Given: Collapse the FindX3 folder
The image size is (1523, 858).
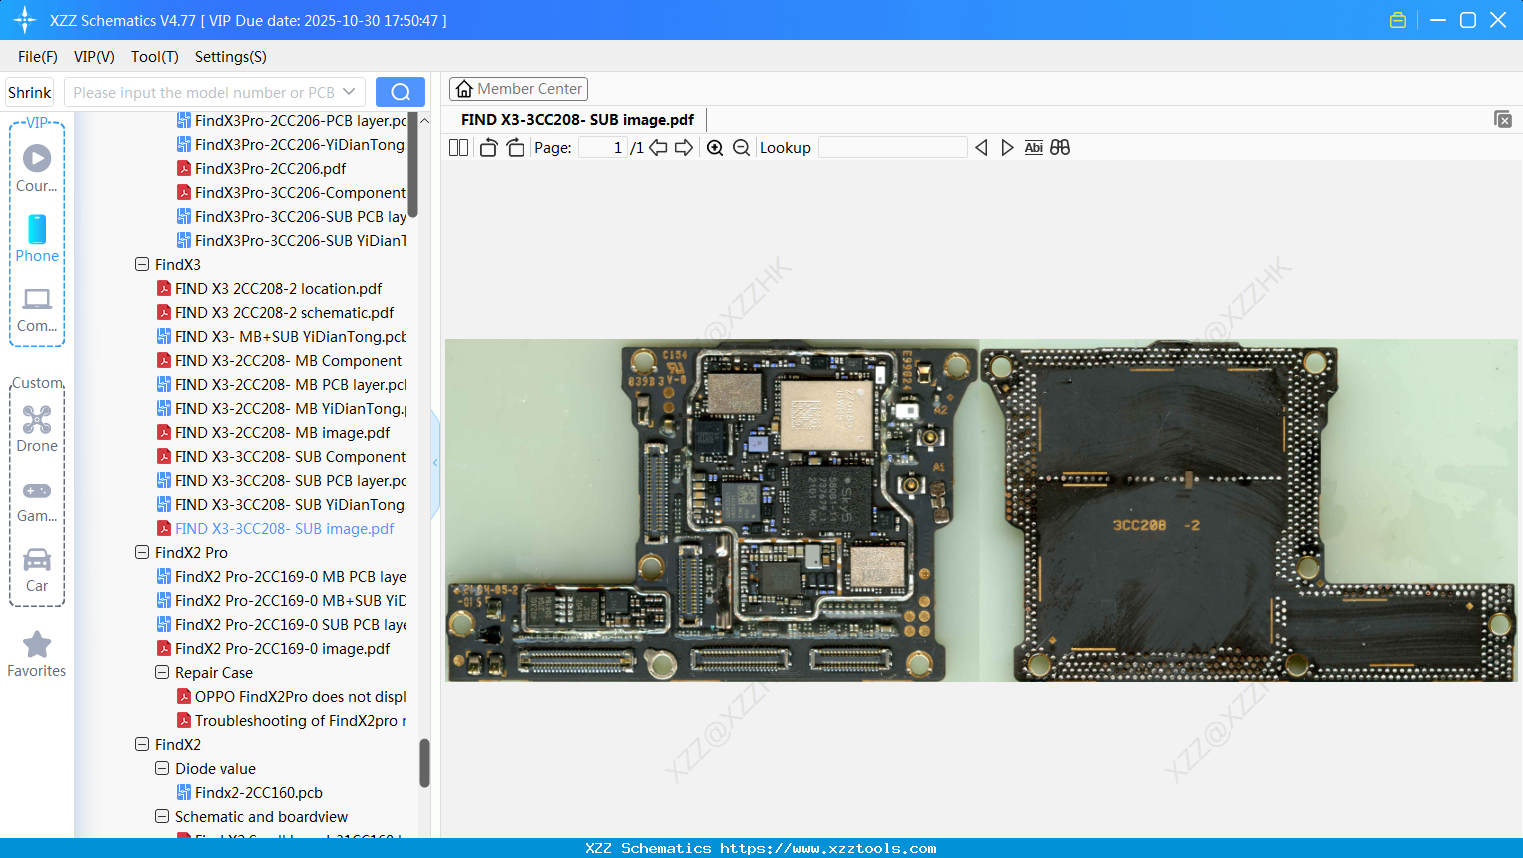Looking at the screenshot, I should (x=142, y=265).
